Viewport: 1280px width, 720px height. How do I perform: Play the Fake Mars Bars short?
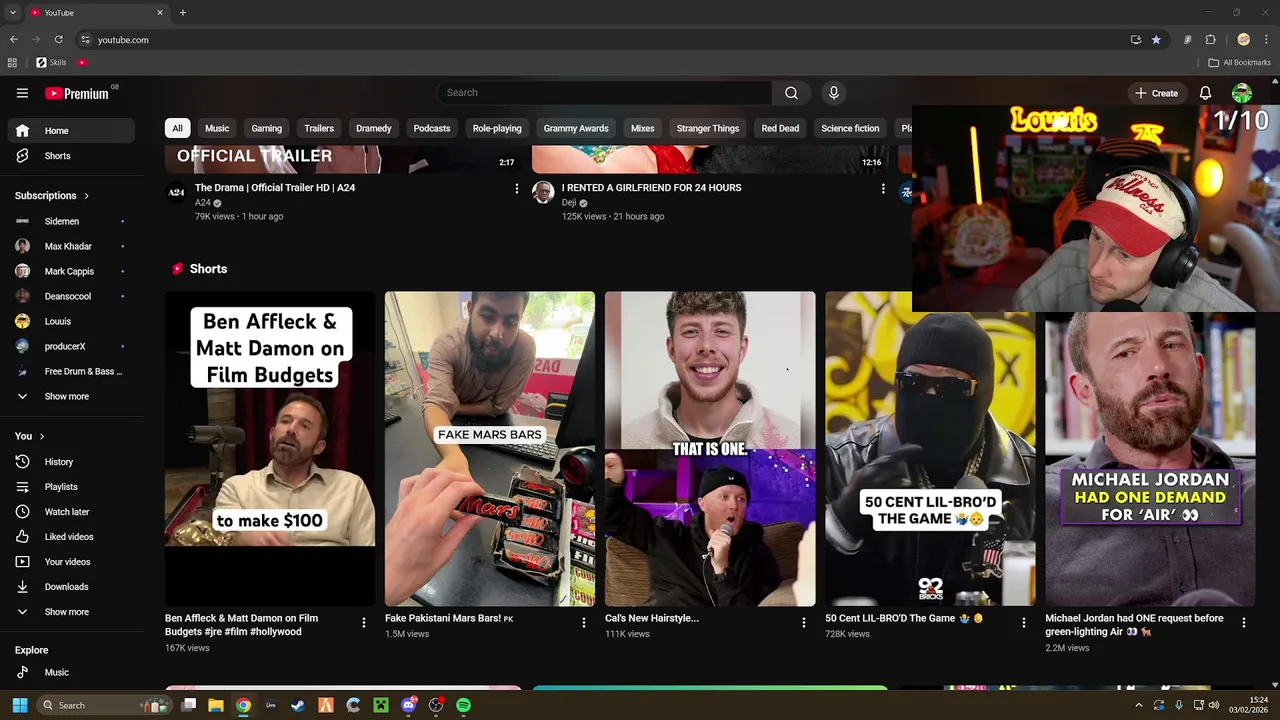tap(490, 448)
